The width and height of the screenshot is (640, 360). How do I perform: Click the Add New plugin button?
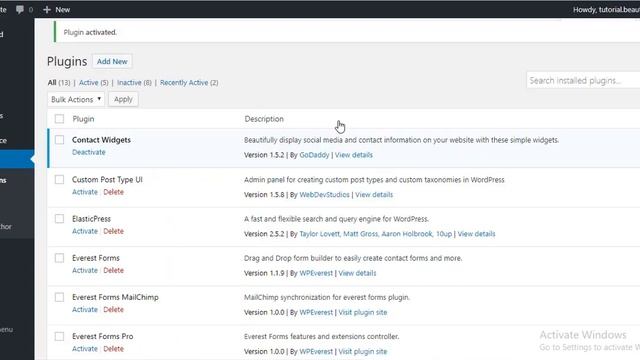pos(112,61)
